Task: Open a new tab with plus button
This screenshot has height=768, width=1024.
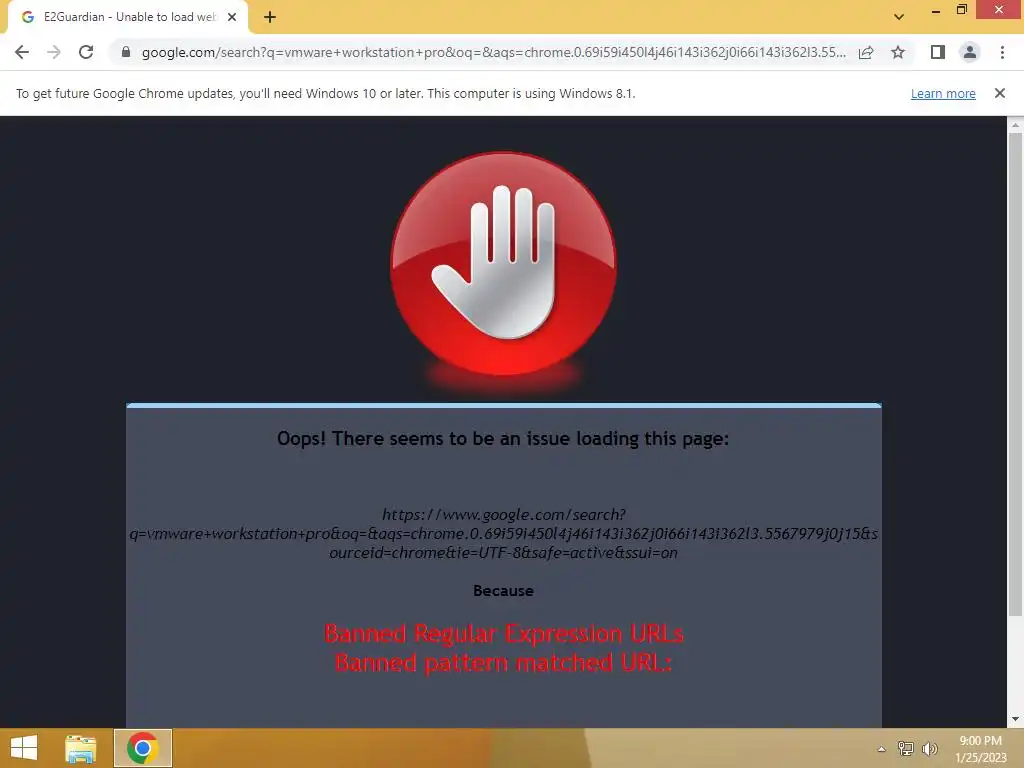Action: tap(270, 18)
